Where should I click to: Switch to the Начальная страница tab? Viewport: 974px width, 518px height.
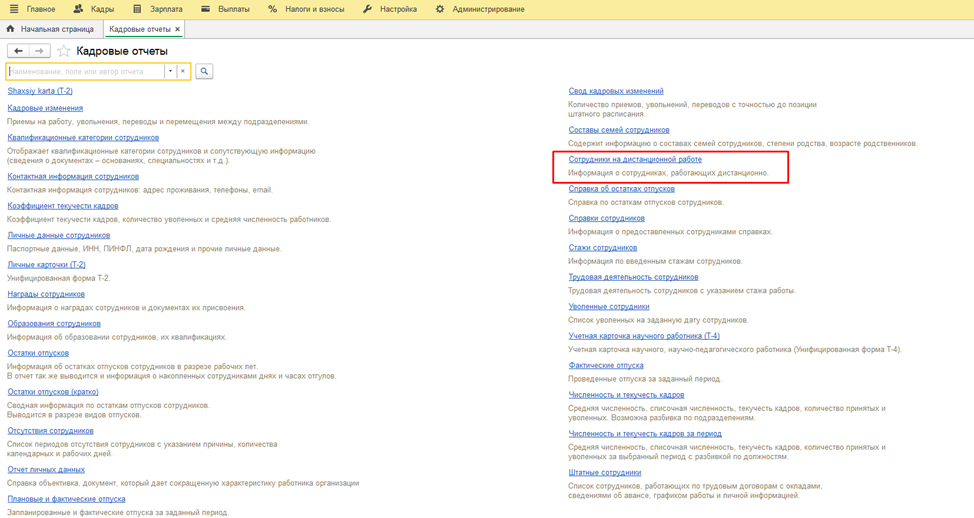(56, 29)
